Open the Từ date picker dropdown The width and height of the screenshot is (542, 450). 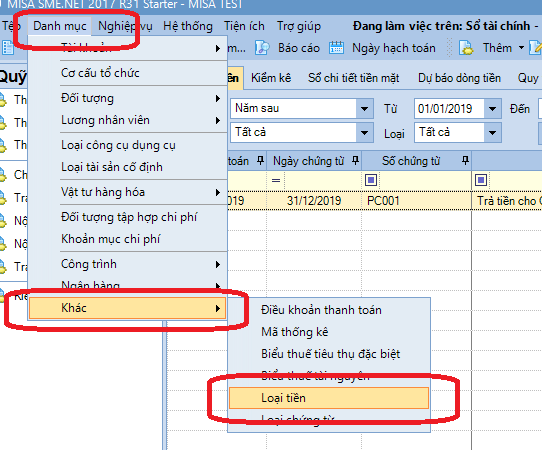(x=492, y=109)
